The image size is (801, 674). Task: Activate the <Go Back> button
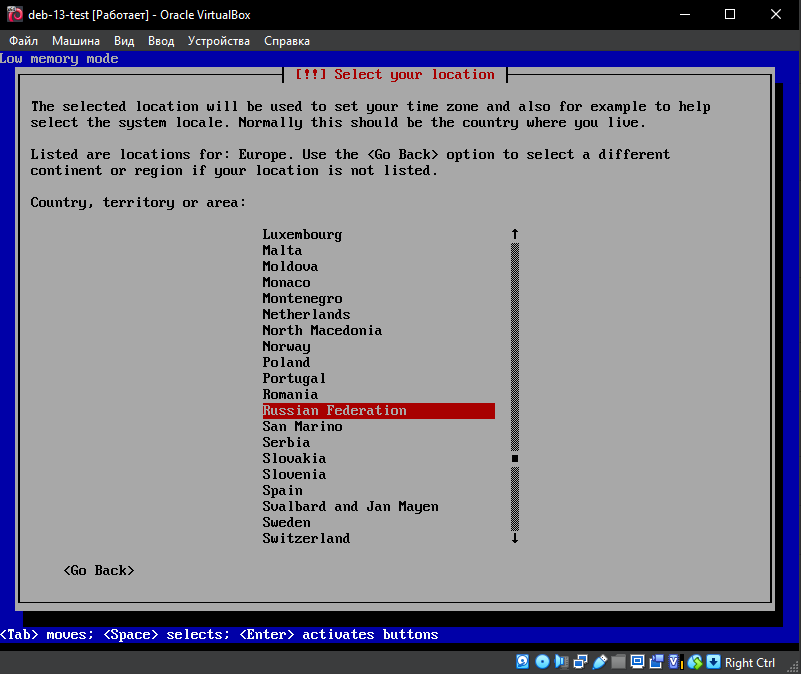coord(98,570)
